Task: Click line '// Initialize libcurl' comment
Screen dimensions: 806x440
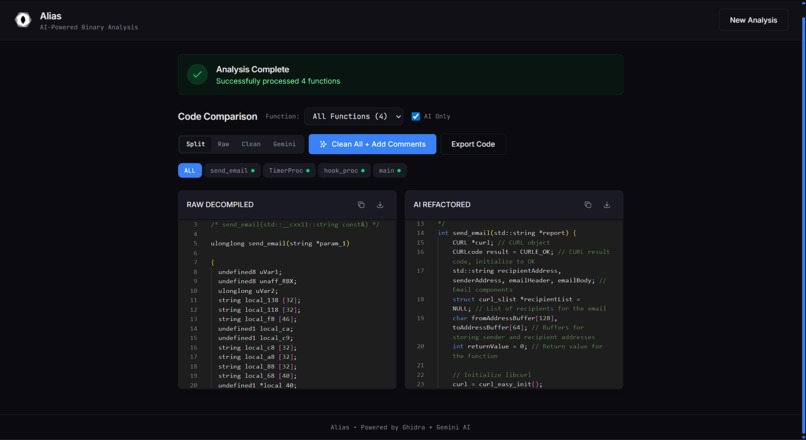Action: (x=491, y=375)
